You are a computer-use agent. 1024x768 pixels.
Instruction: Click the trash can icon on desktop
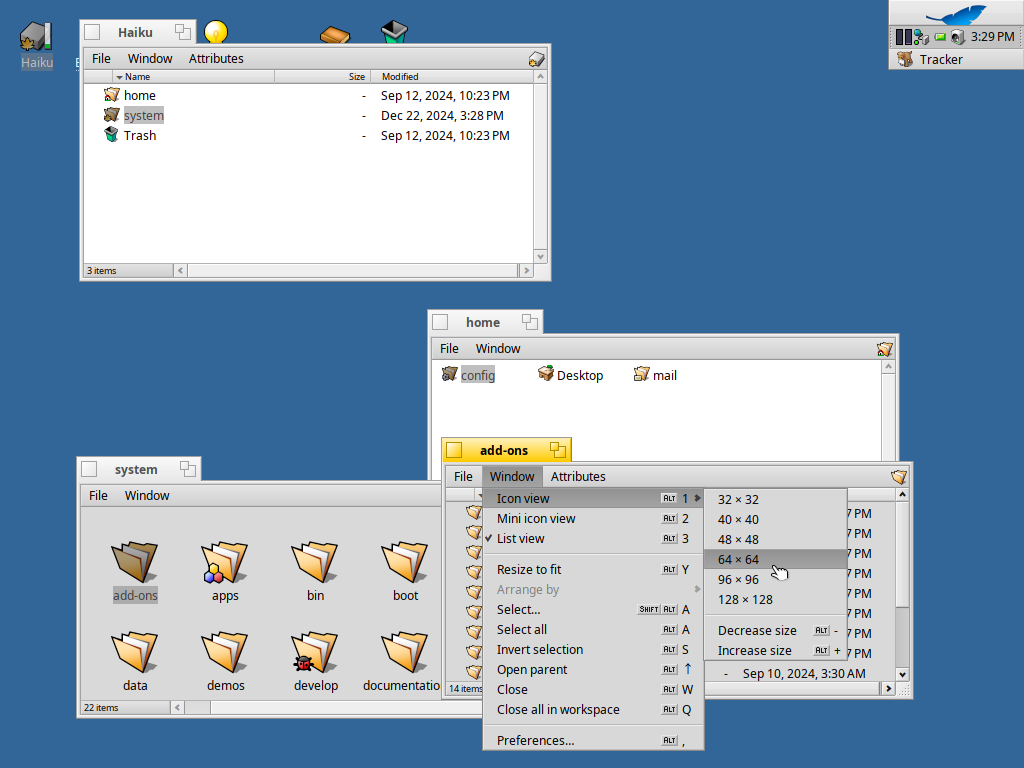394,31
